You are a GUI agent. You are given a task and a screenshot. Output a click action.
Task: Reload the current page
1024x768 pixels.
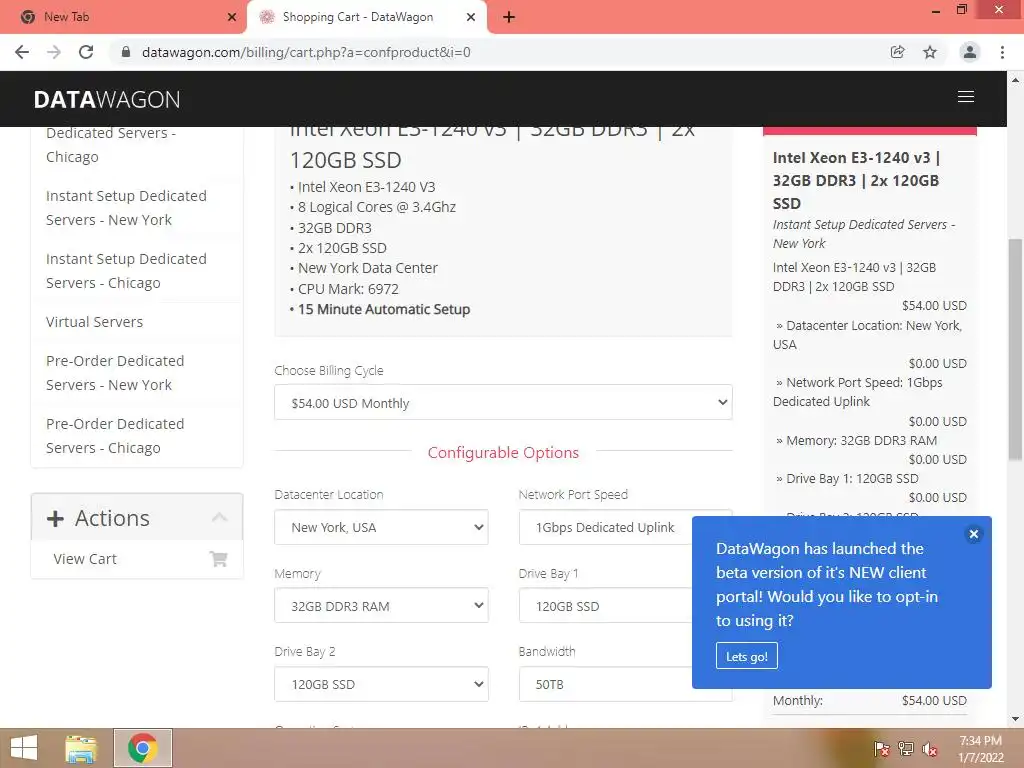(x=86, y=52)
